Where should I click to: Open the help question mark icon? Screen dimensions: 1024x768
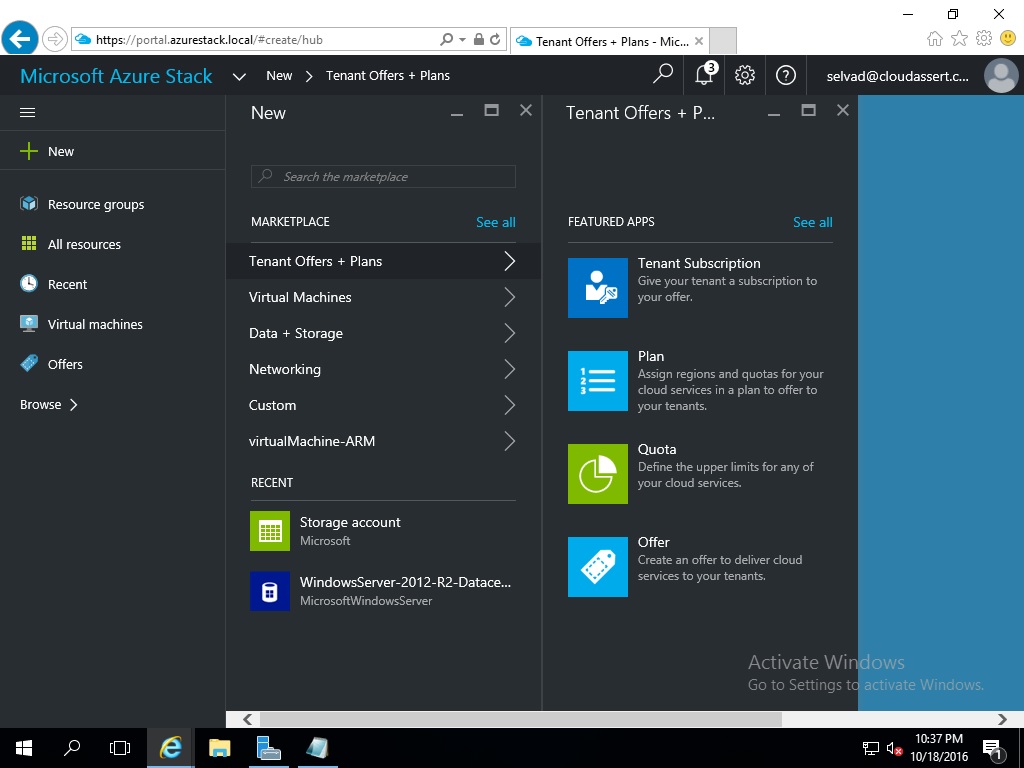point(786,75)
